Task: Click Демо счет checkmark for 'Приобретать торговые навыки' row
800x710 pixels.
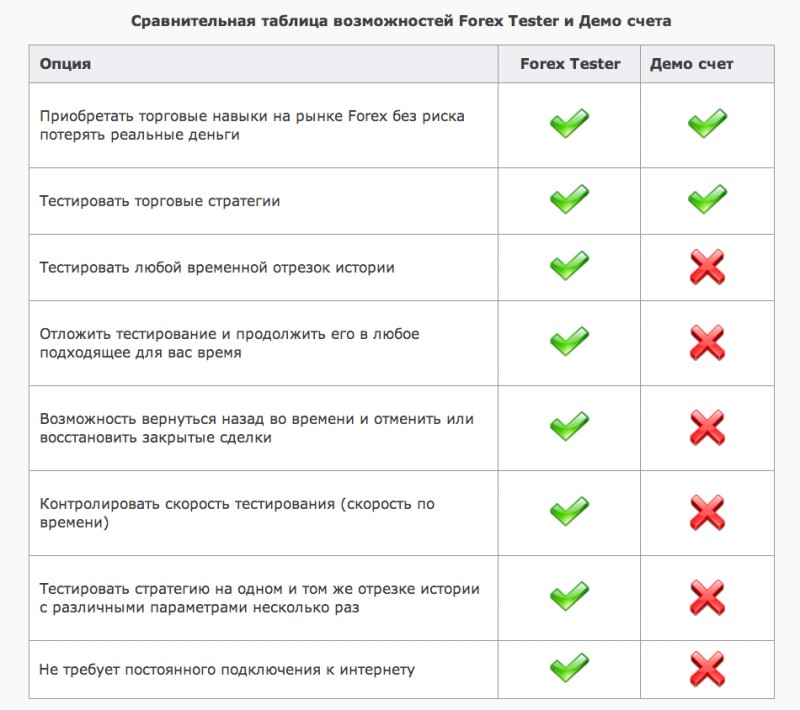Action: (707, 124)
